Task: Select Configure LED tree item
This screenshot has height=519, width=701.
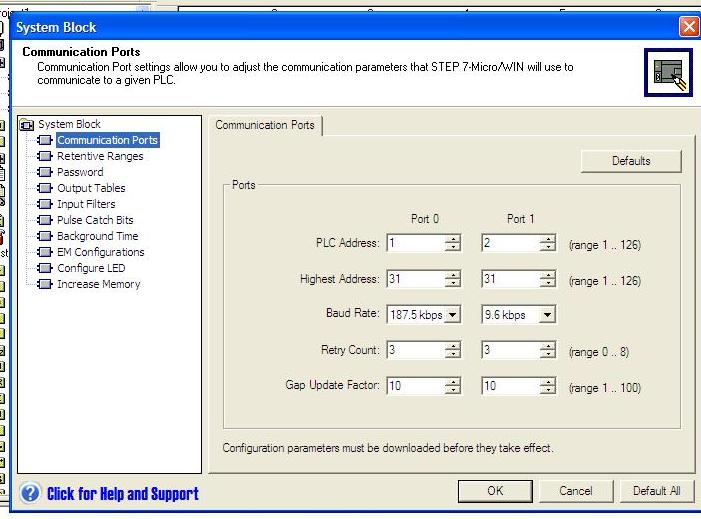Action: coord(91,268)
